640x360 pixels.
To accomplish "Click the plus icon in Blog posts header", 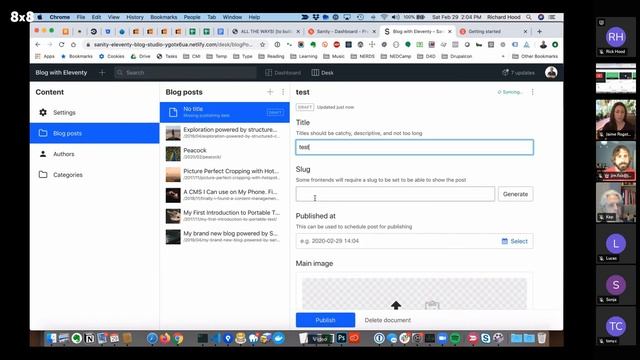I will [x=270, y=92].
